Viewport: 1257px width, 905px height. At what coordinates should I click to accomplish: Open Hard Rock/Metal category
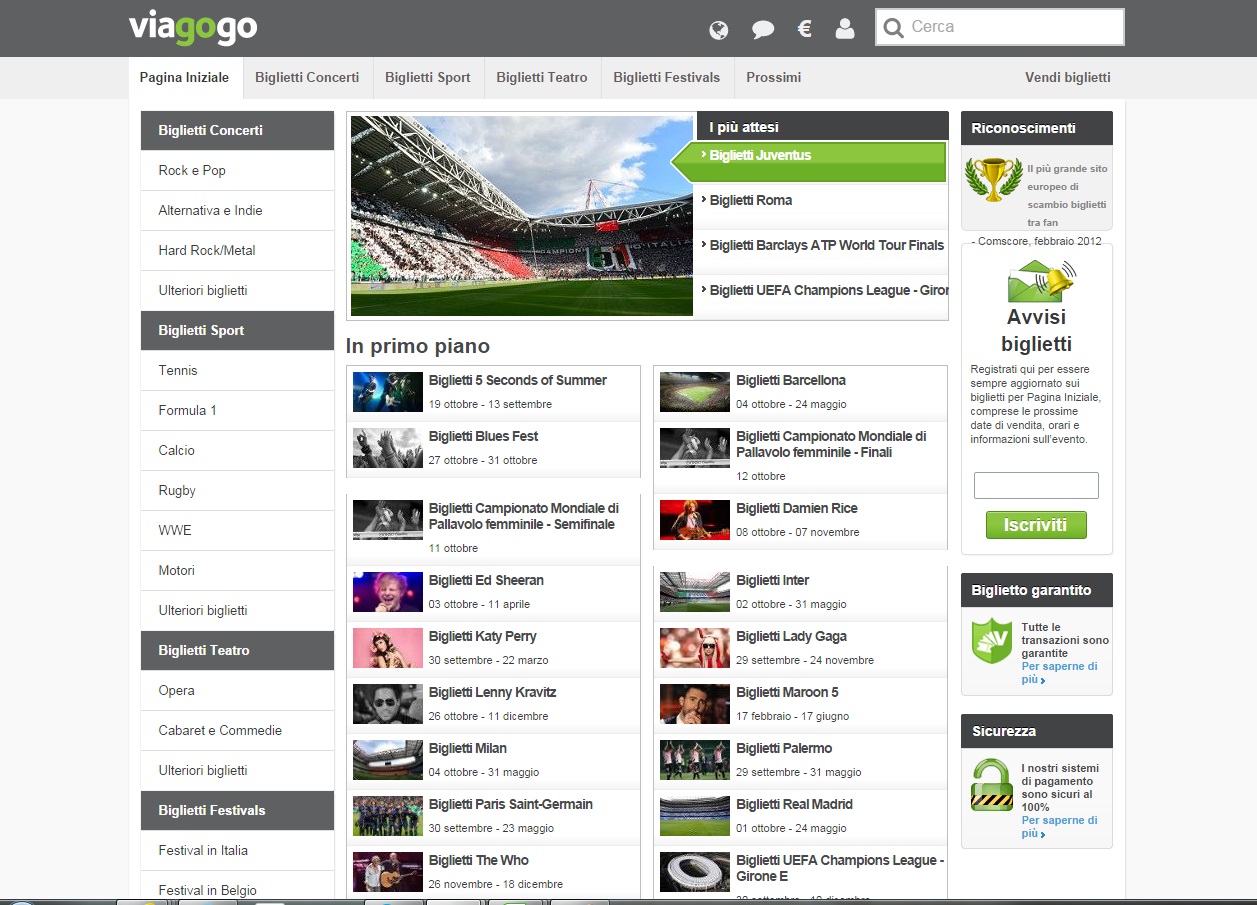[x=238, y=250]
